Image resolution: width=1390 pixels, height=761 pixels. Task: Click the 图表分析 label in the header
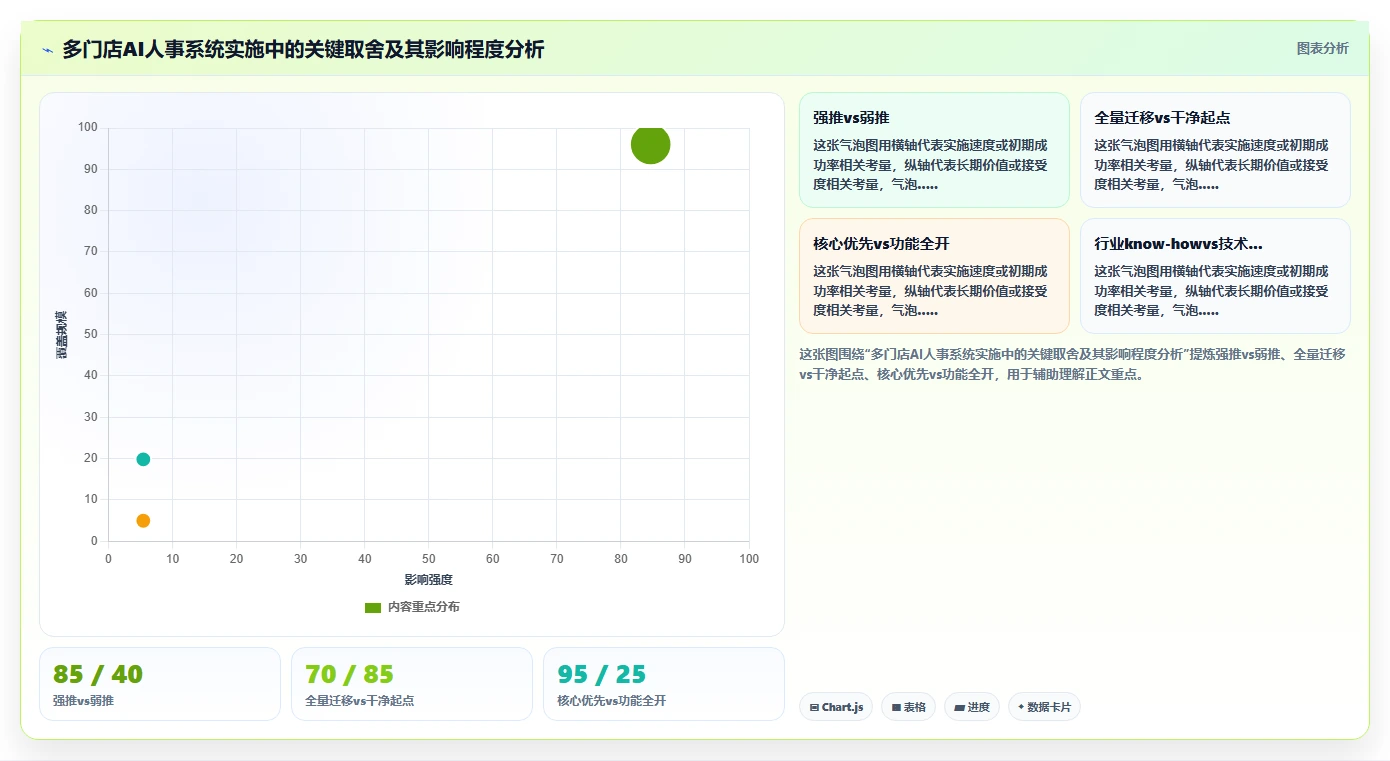click(x=1322, y=48)
